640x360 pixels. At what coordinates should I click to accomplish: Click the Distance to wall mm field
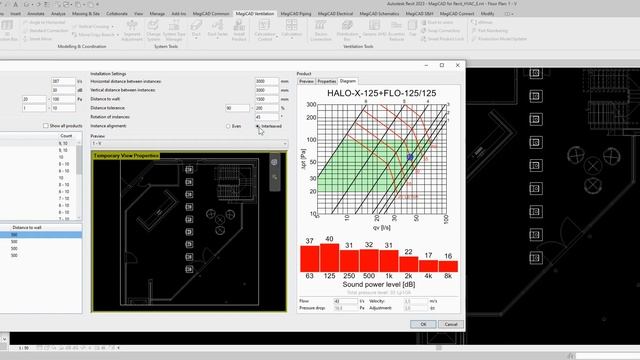point(267,99)
